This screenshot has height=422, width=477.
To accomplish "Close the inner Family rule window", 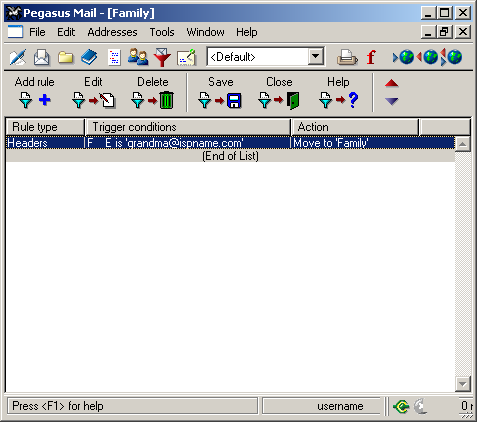I will (x=463, y=32).
